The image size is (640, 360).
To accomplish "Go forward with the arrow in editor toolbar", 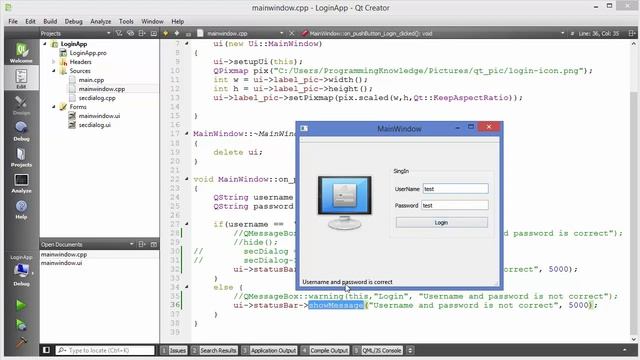I will [177, 33].
